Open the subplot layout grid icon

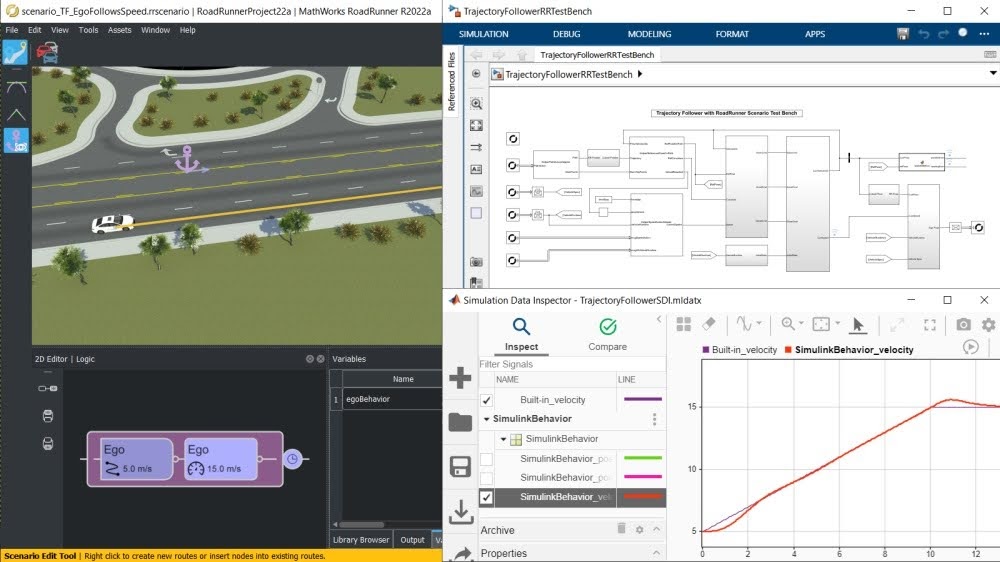[684, 324]
